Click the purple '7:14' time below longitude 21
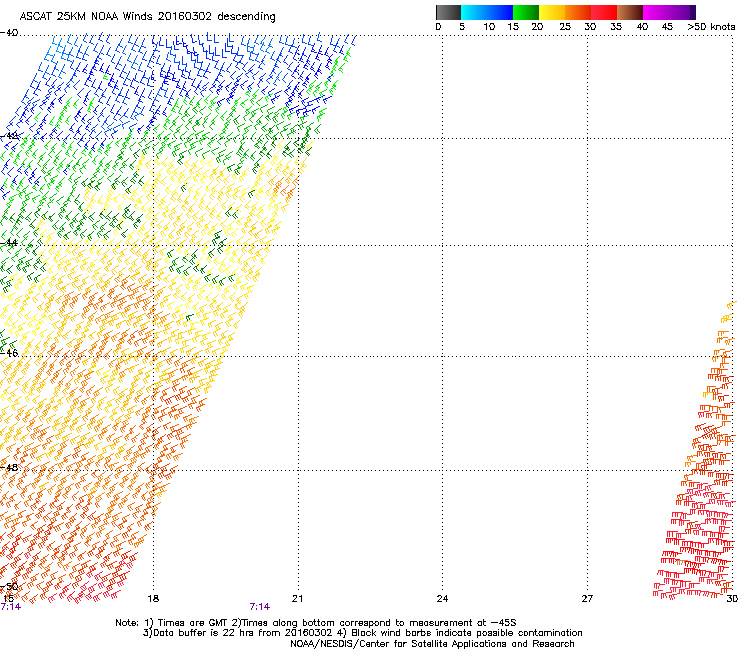The width and height of the screenshot is (740, 650). pos(260,607)
